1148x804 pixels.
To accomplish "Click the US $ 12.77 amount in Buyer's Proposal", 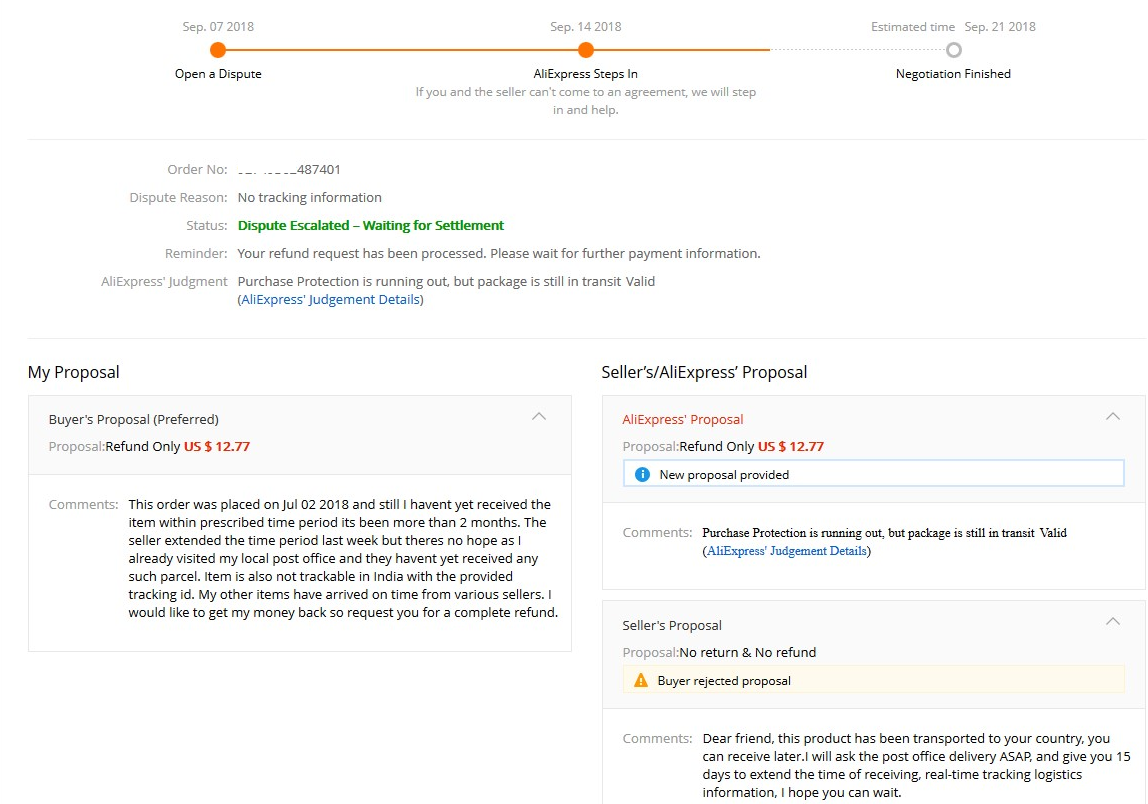I will (217, 447).
